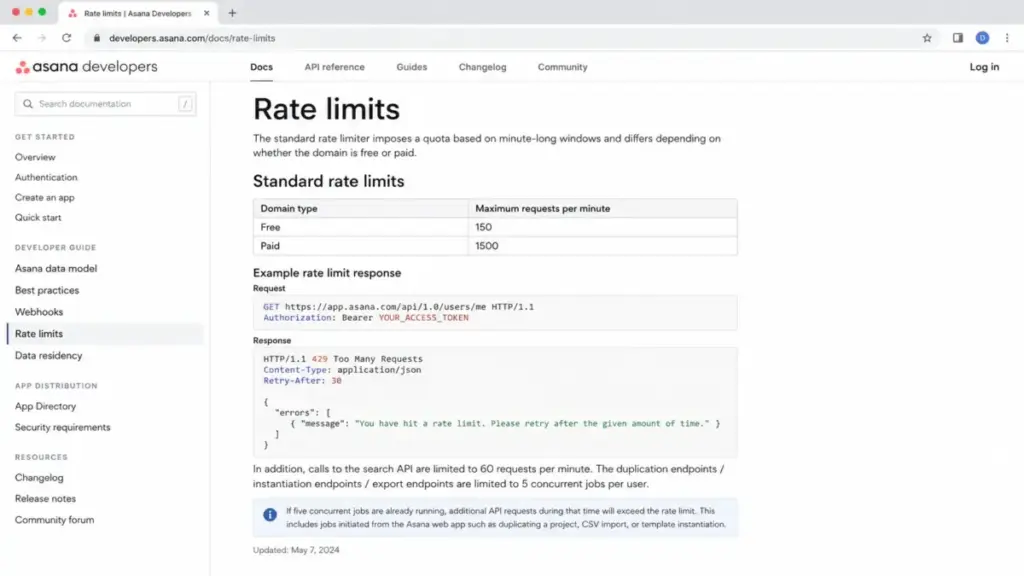The width and height of the screenshot is (1024, 576).
Task: Open Overview in the sidebar
Action: point(35,157)
